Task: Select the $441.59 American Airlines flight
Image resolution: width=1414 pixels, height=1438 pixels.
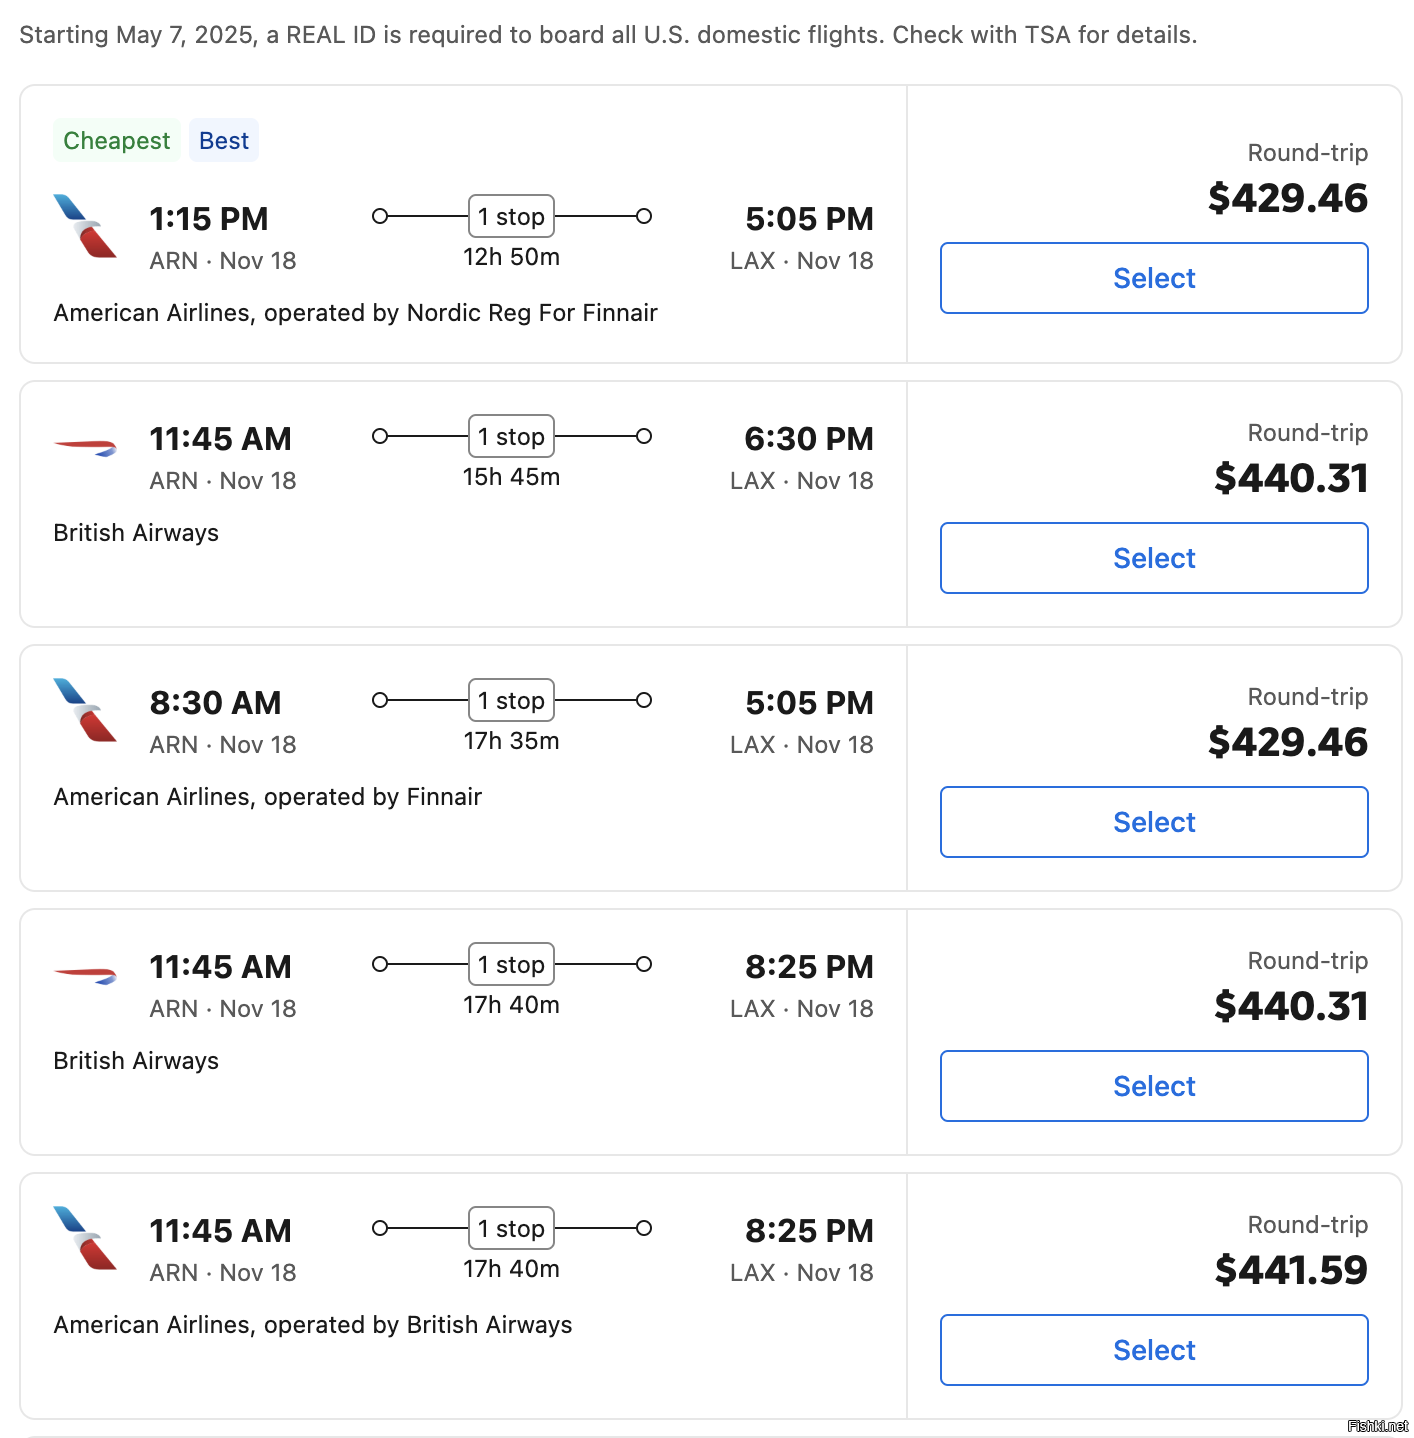Action: pyautogui.click(x=1154, y=1350)
